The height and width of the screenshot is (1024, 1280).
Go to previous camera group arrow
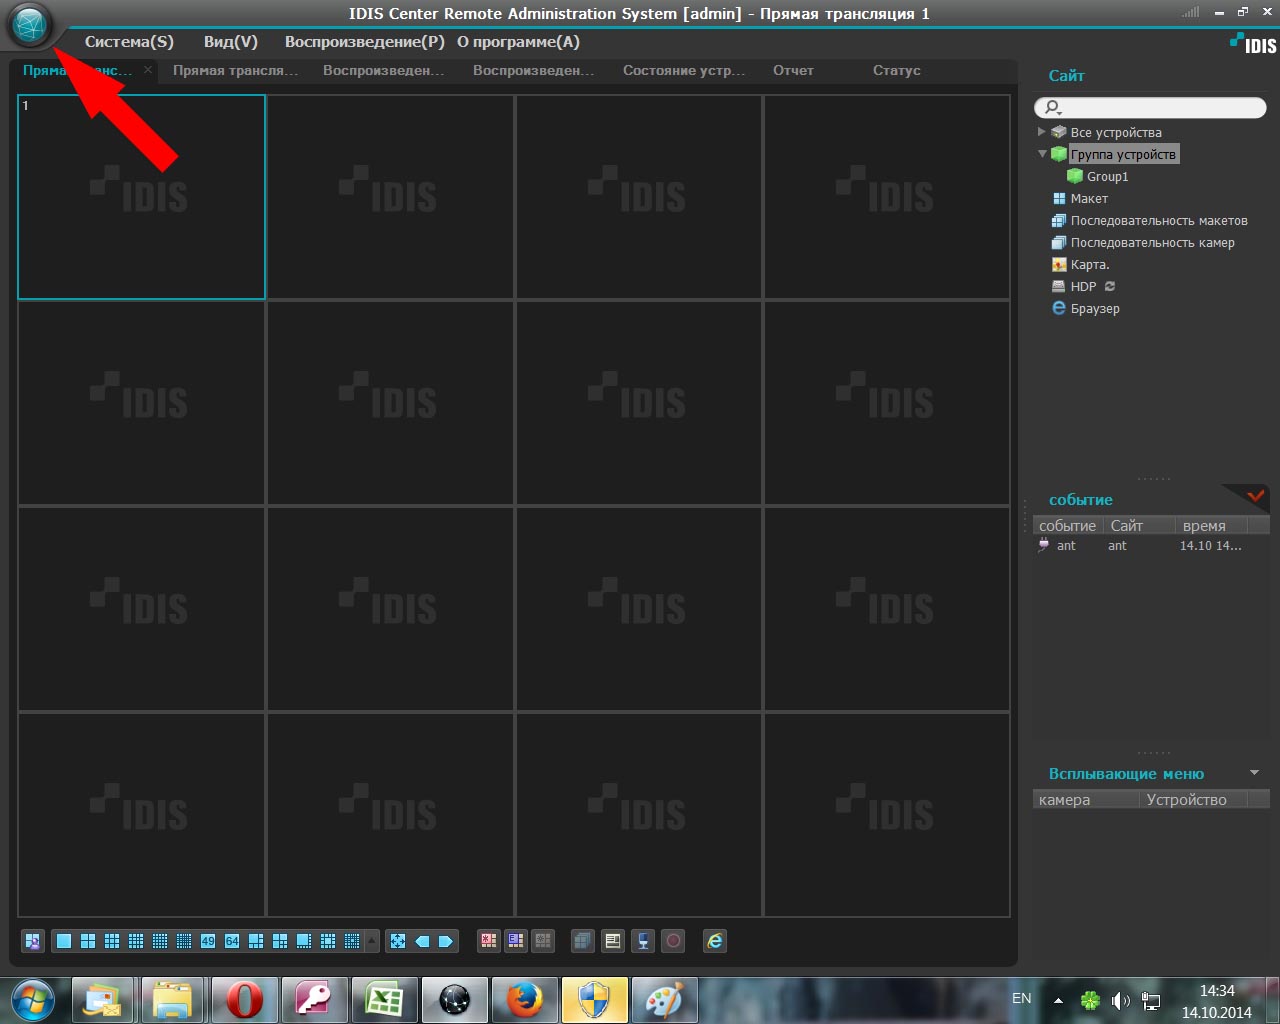coord(422,941)
